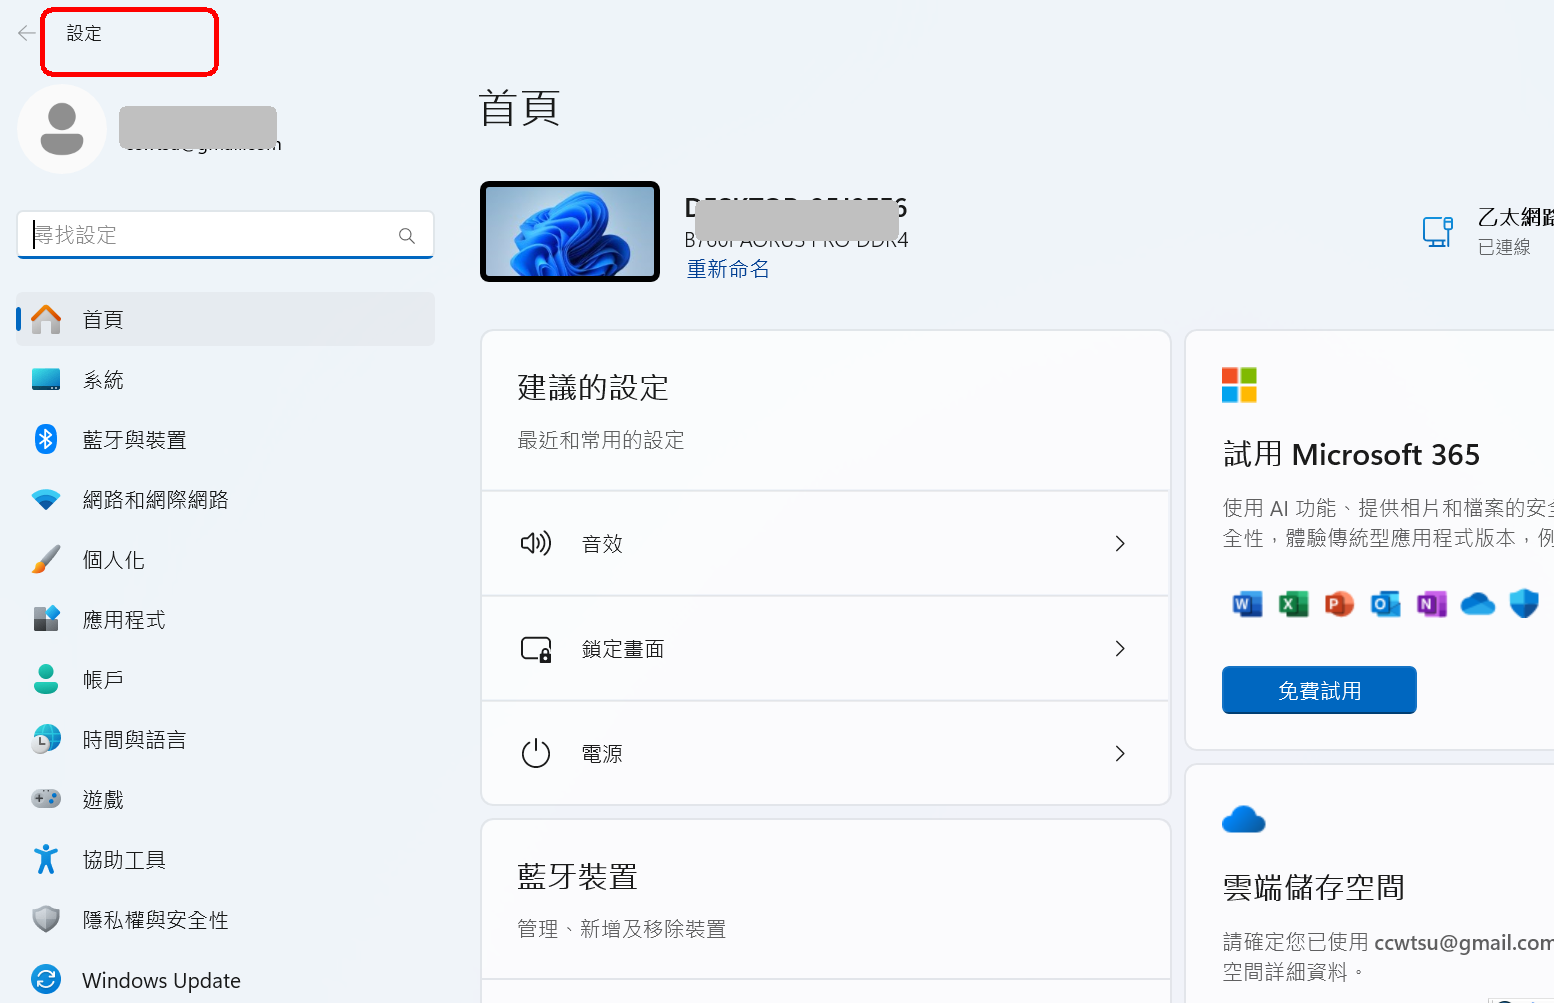
Task: Click the OneDrive cloud icon above 雲端儲存空間
Action: click(x=1243, y=820)
